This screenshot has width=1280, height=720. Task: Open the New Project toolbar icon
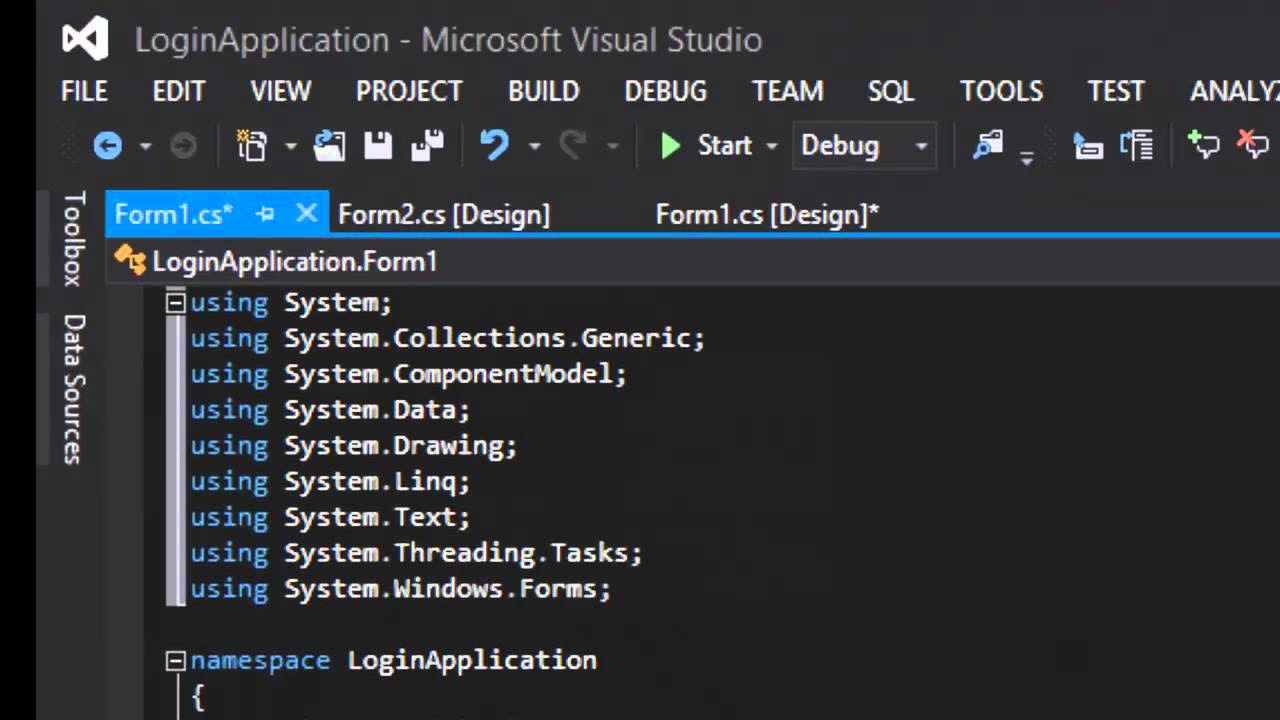tap(252, 146)
